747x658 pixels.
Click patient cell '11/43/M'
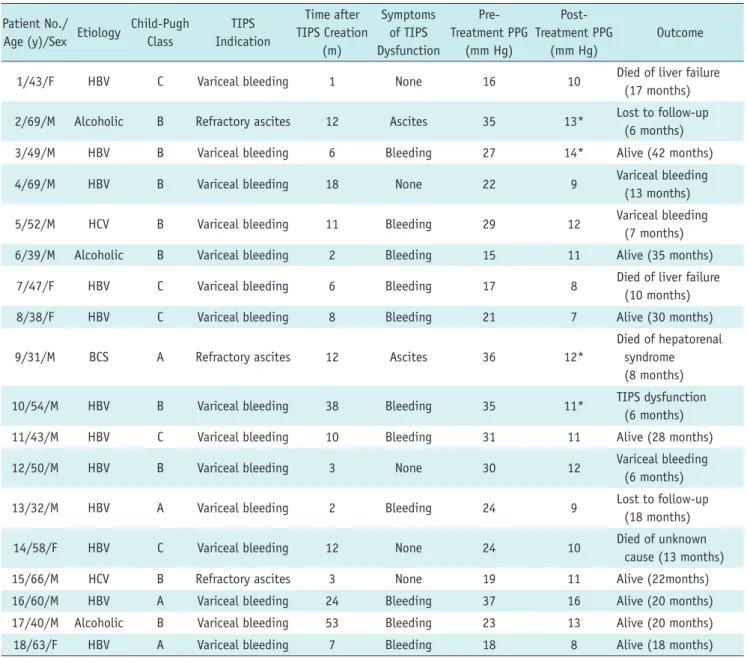pos(35,437)
